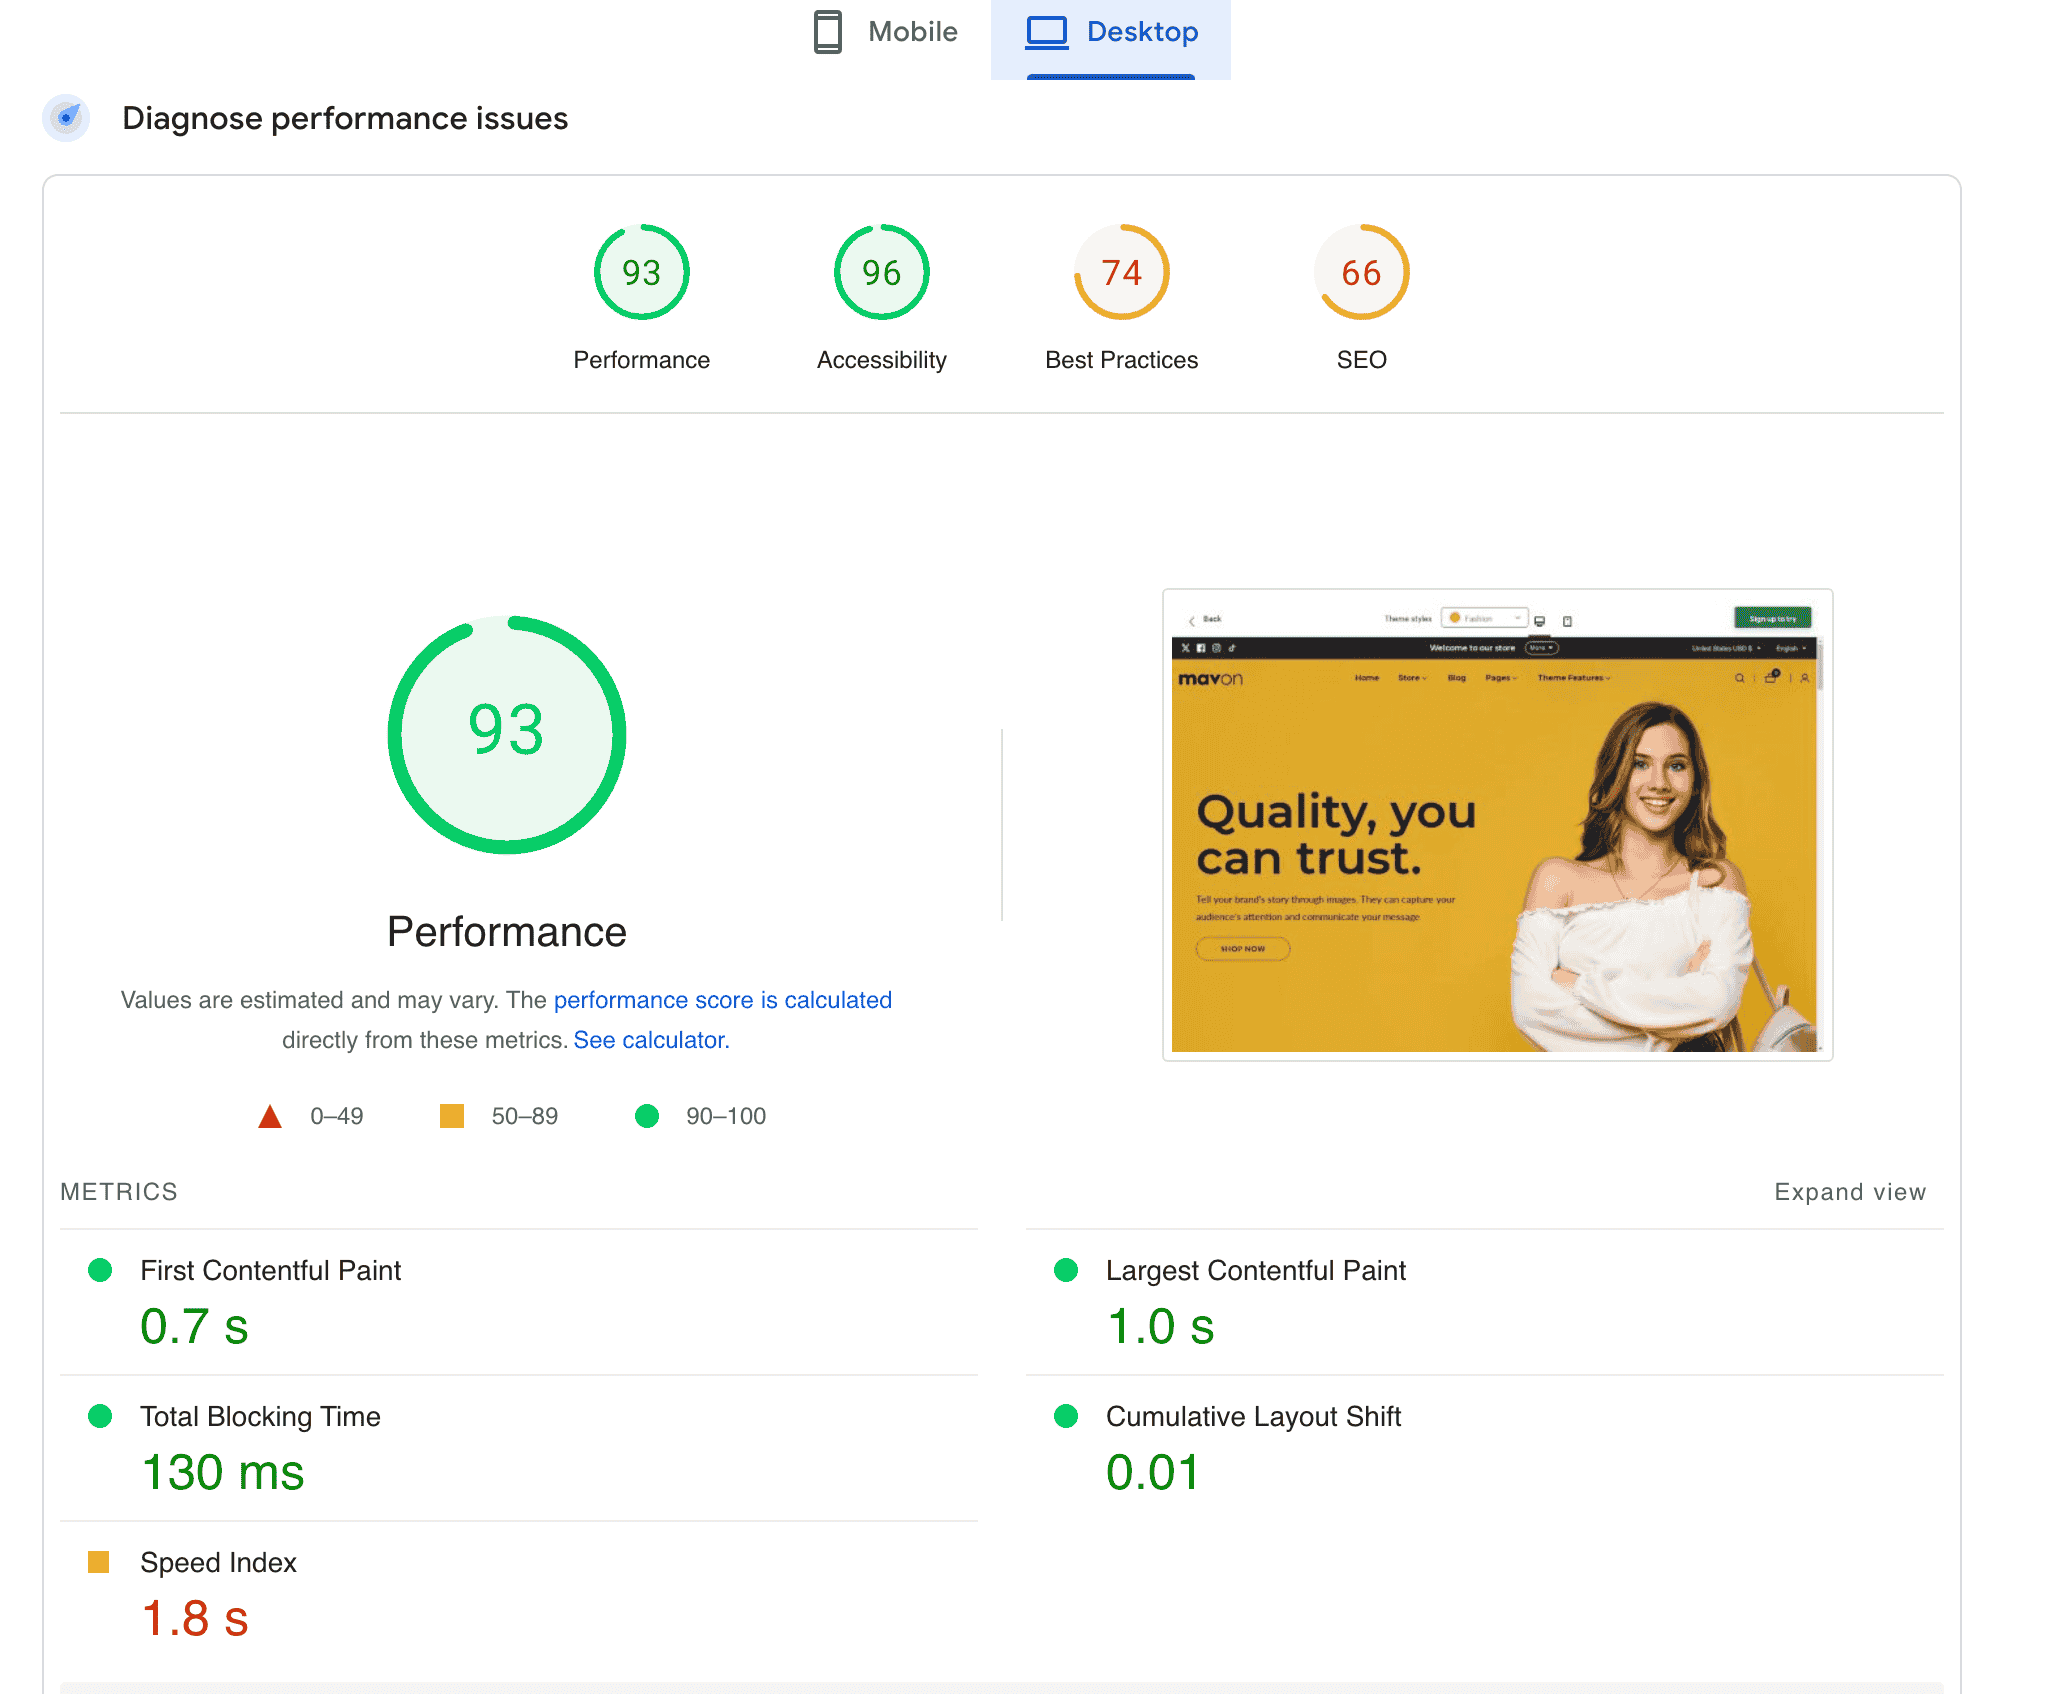Expand First Contentful Paint details

click(x=274, y=1270)
